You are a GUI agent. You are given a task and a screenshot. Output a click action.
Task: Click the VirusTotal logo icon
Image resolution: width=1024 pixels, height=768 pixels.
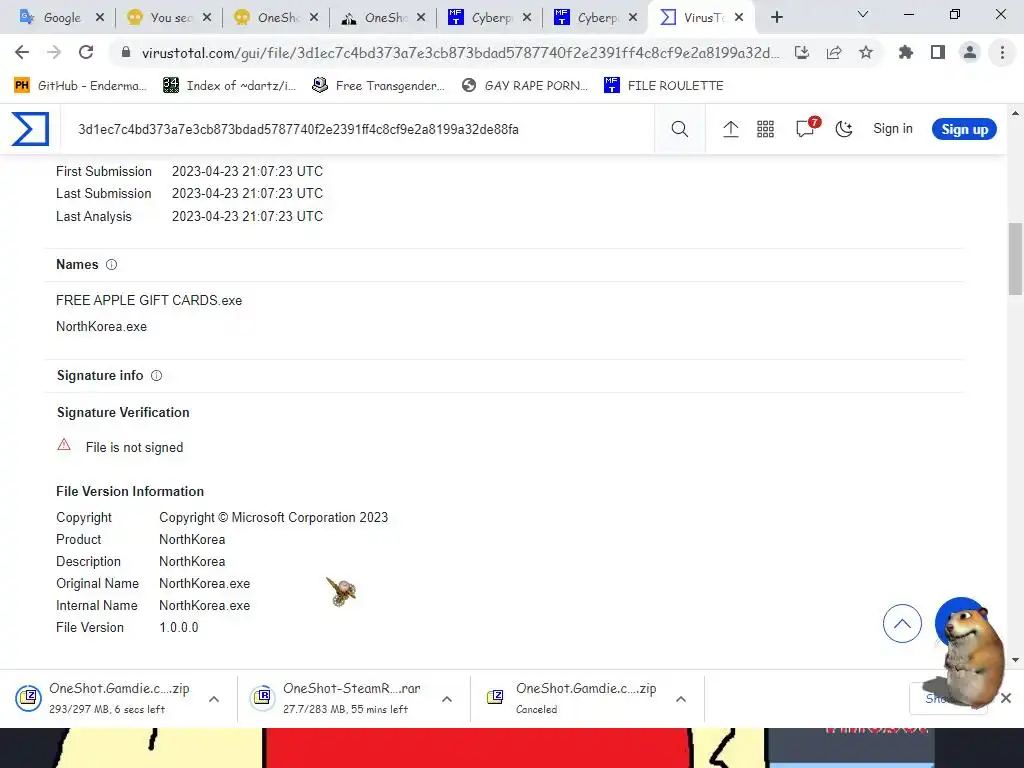tap(30, 129)
